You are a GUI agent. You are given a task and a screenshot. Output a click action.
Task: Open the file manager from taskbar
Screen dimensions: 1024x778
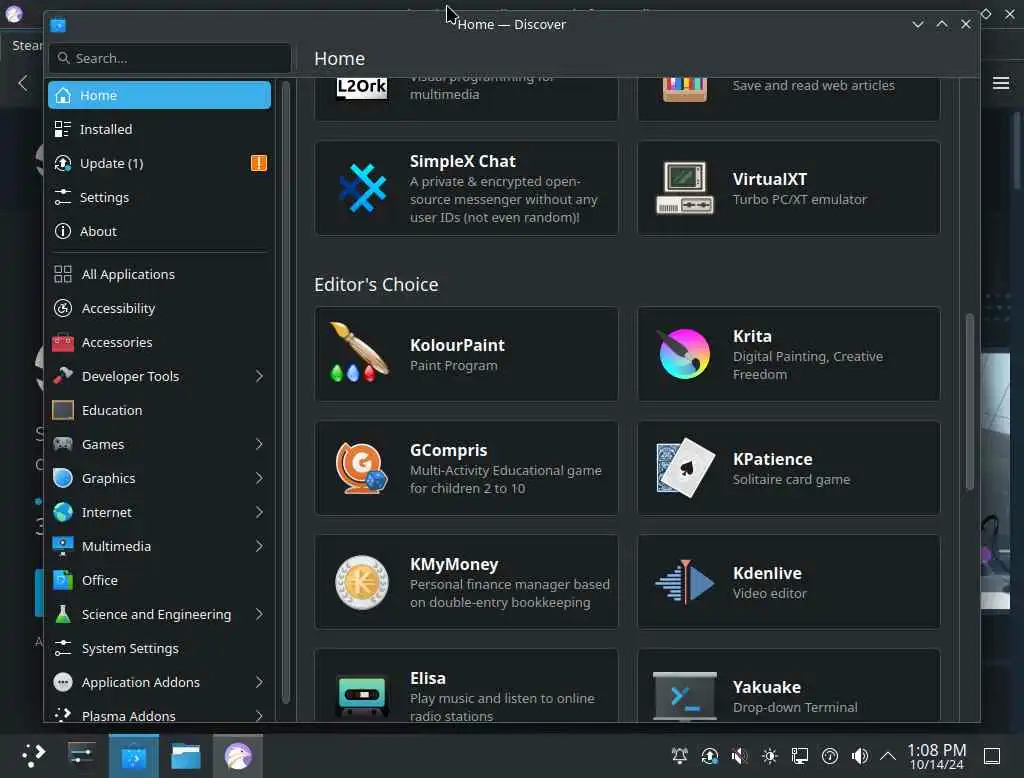[185, 756]
